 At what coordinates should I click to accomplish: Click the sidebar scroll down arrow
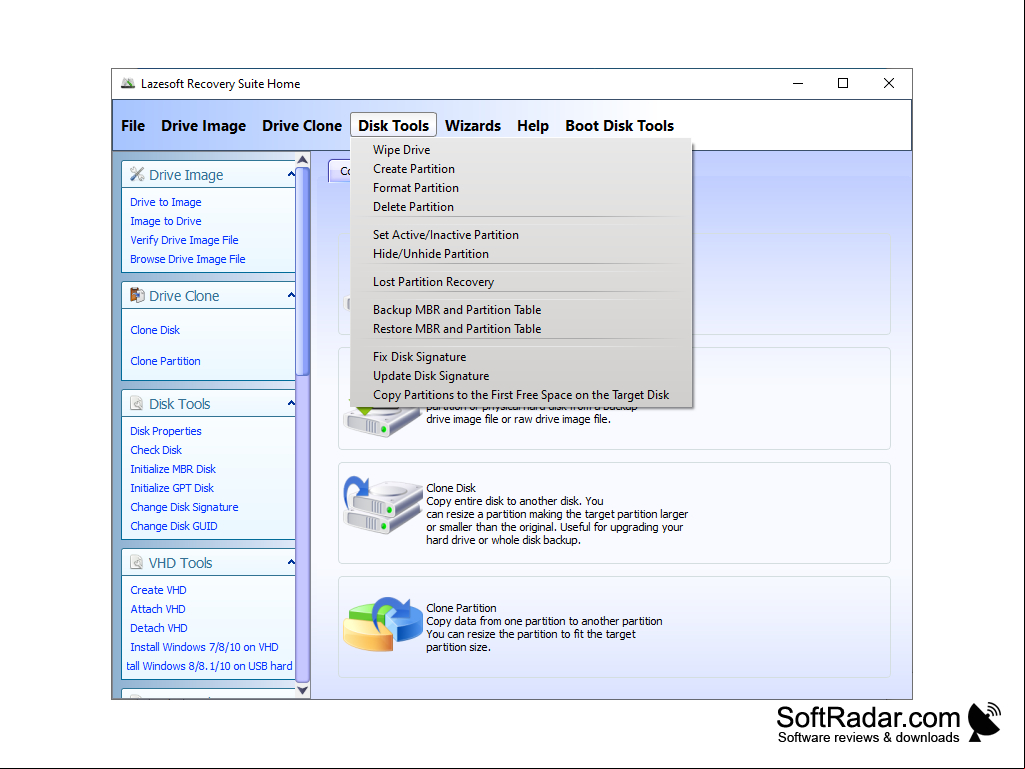(303, 690)
